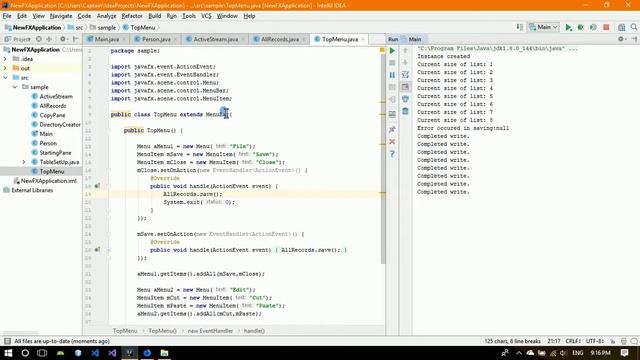Open the Project view selector

[x=18, y=39]
